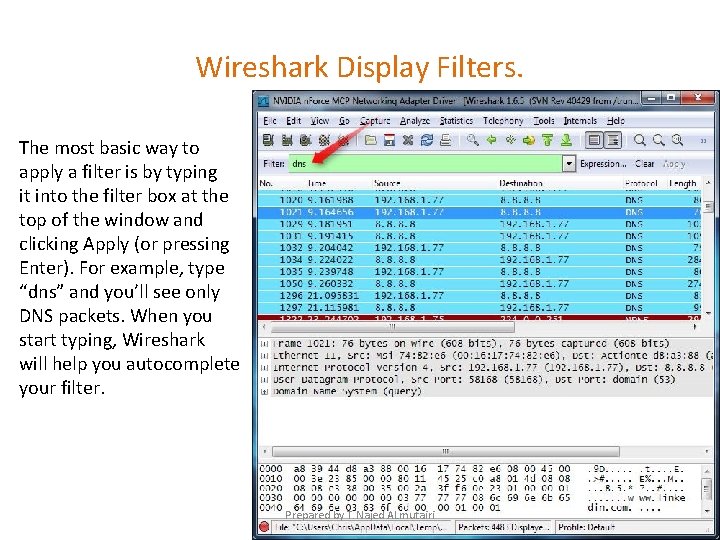
Task: Apply the display filter
Action: pyautogui.click(x=674, y=163)
